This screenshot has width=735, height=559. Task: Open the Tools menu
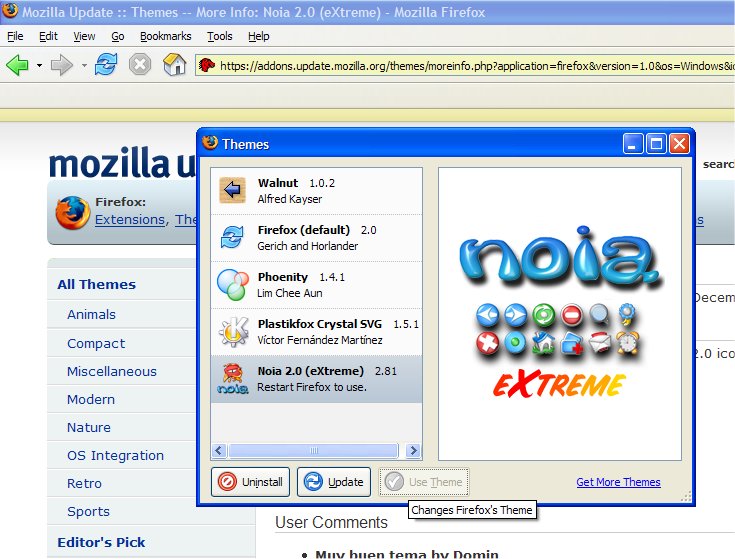pyautogui.click(x=220, y=36)
